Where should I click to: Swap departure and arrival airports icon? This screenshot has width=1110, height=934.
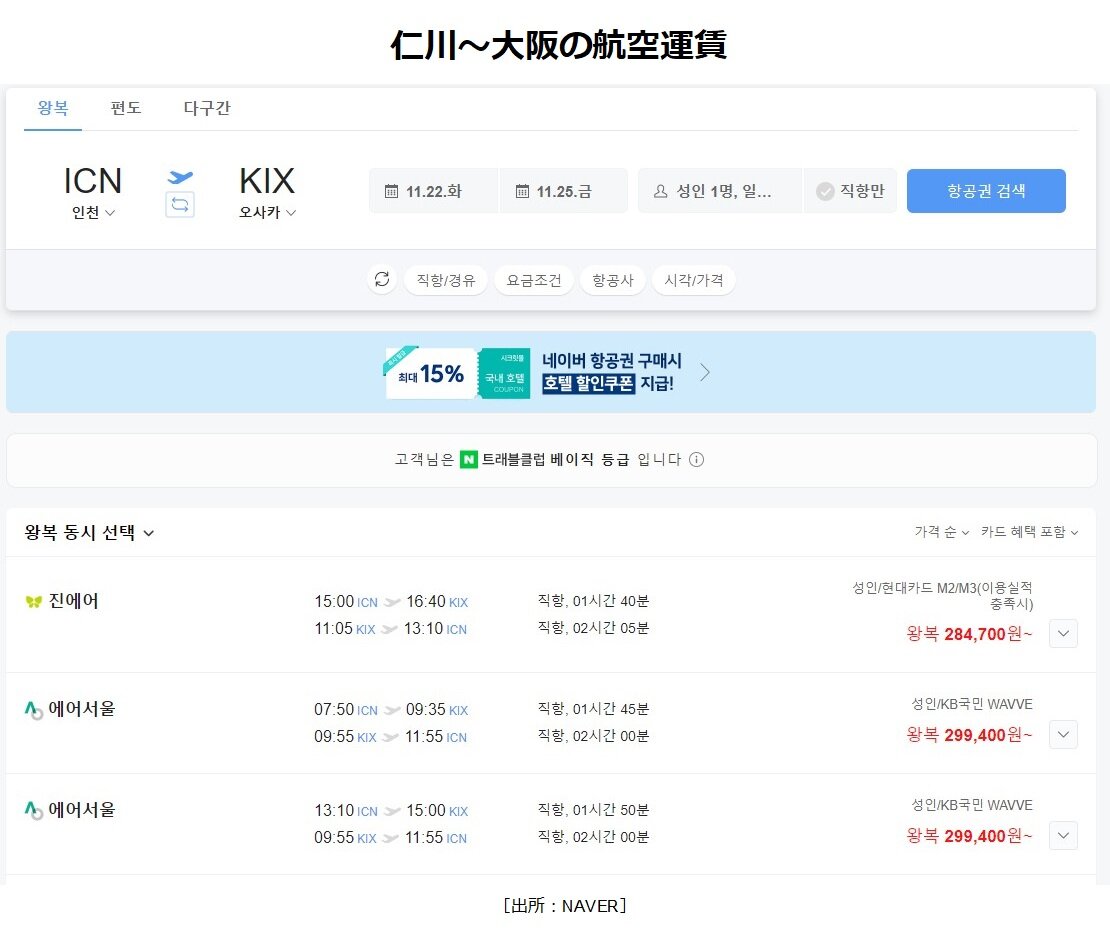[180, 205]
